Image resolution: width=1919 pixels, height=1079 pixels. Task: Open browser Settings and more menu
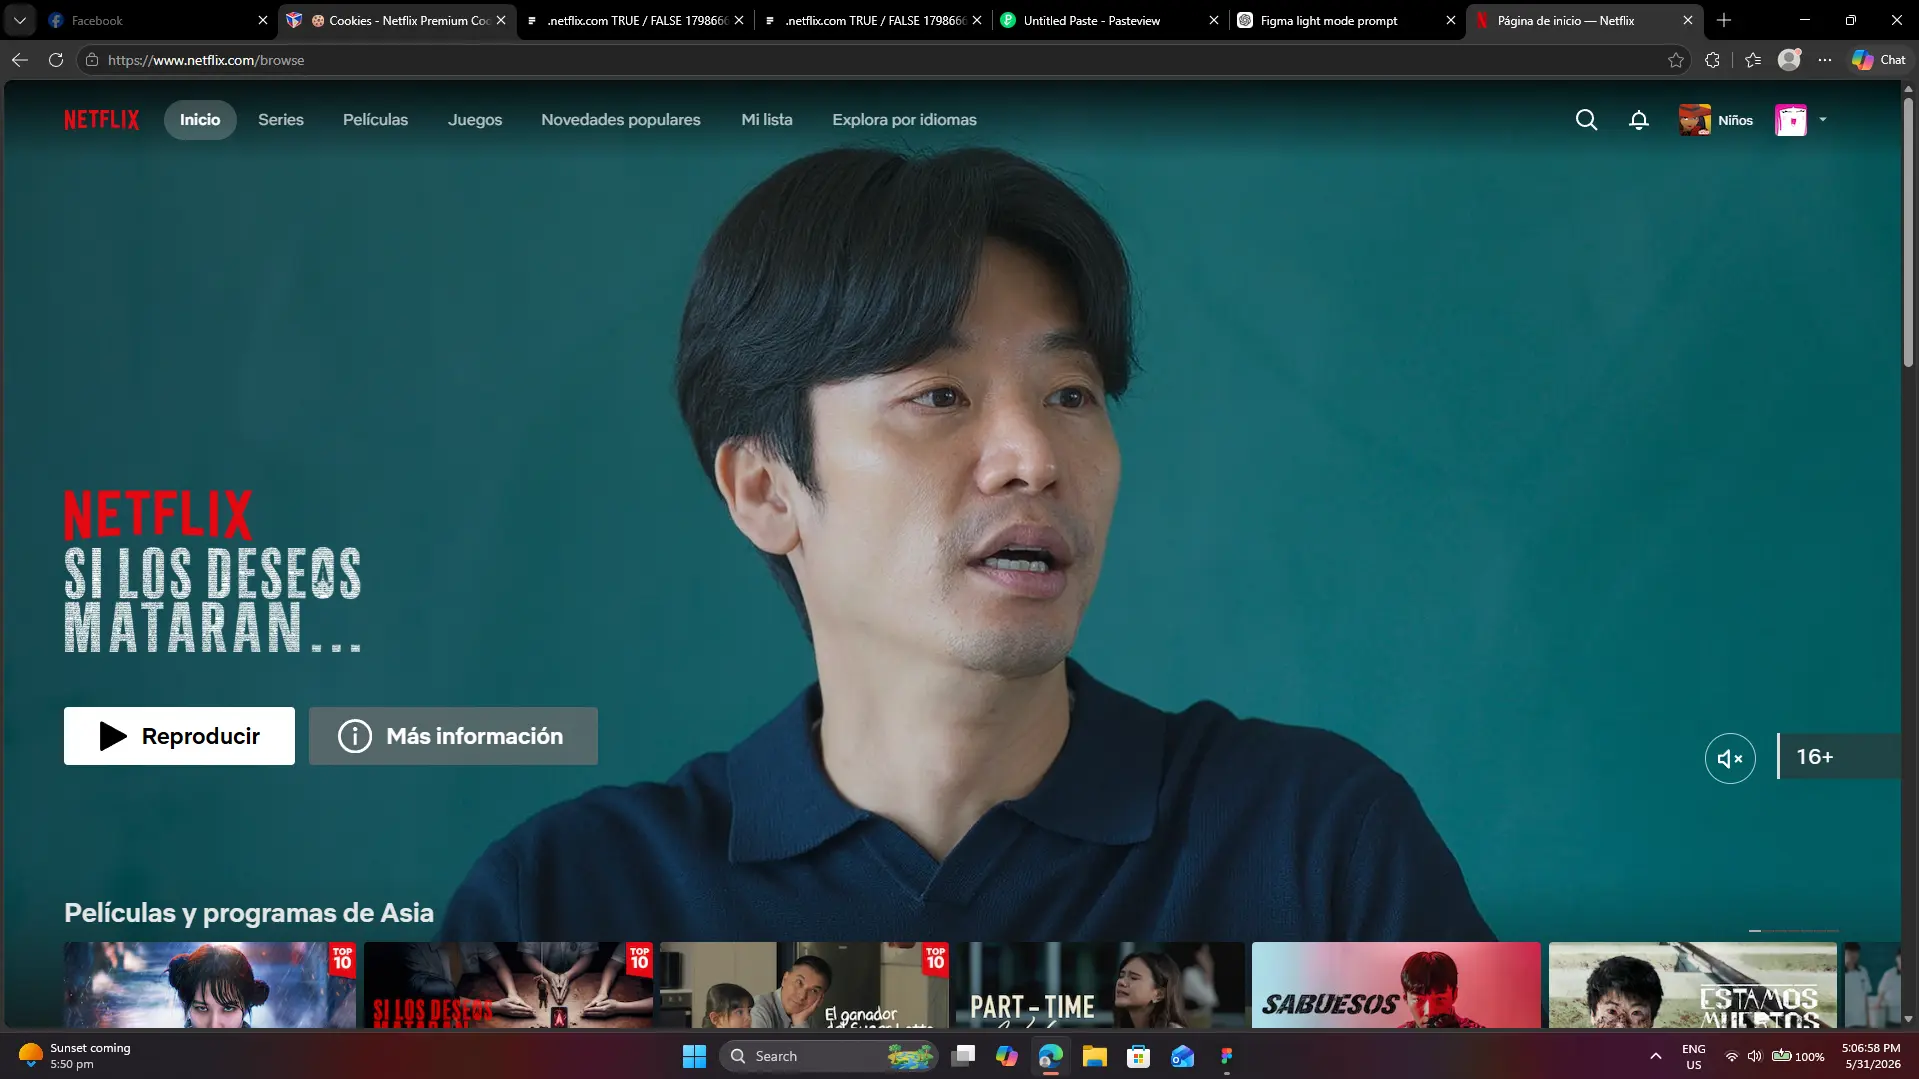pos(1825,60)
